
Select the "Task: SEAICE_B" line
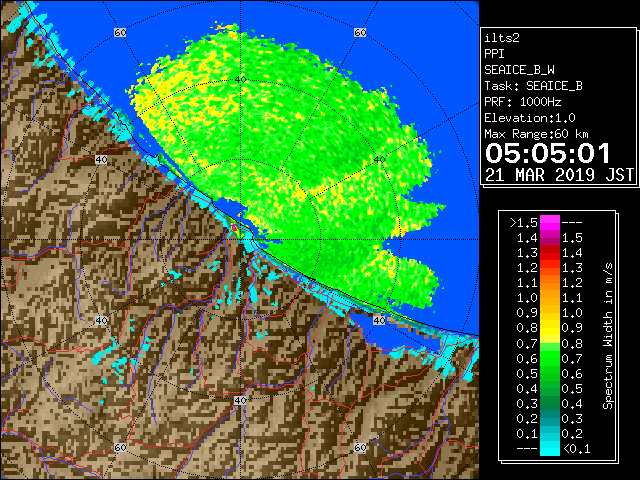(x=533, y=86)
